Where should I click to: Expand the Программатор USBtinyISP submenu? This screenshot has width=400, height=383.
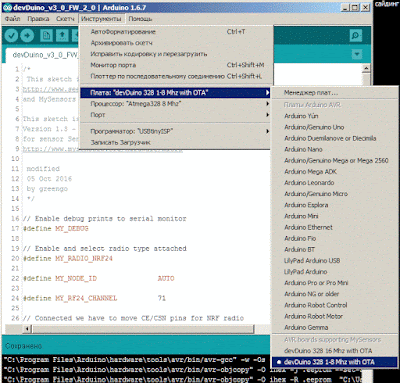tap(176, 131)
